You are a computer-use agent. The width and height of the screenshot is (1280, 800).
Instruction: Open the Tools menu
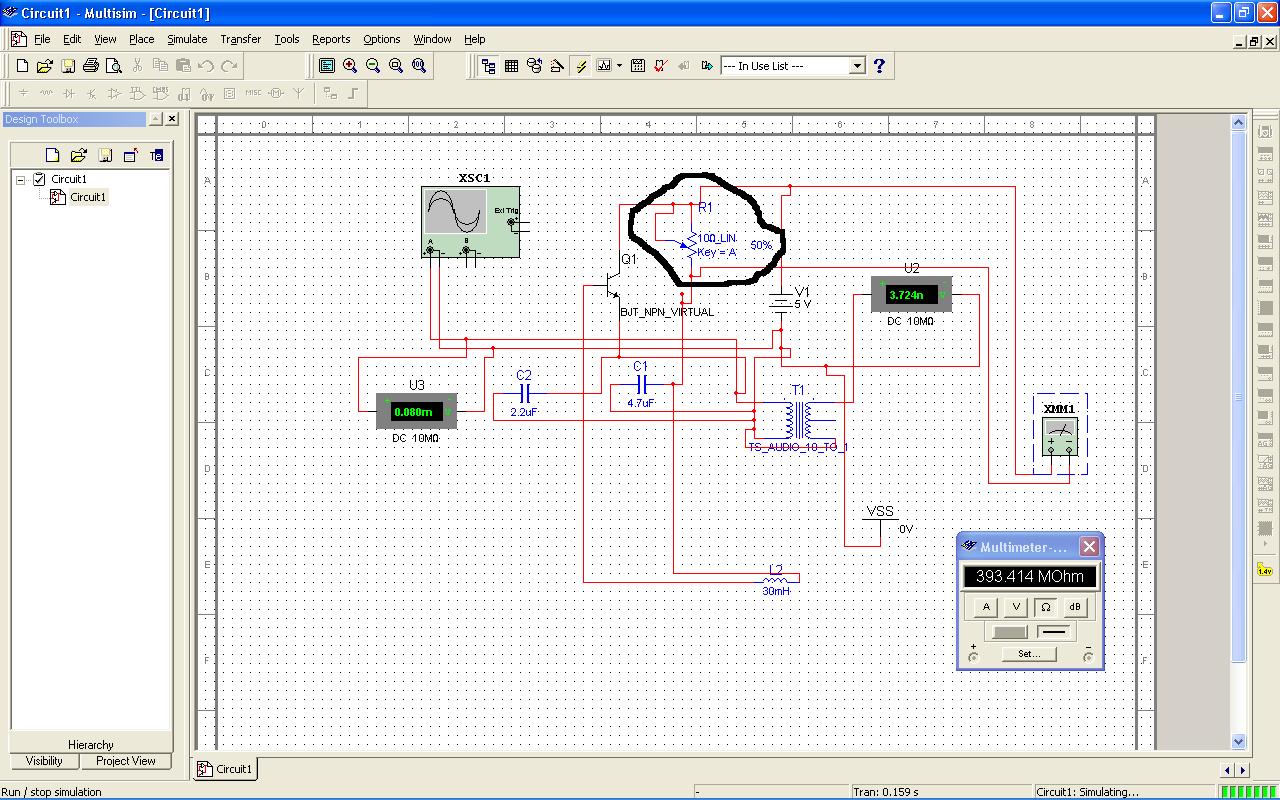click(287, 39)
